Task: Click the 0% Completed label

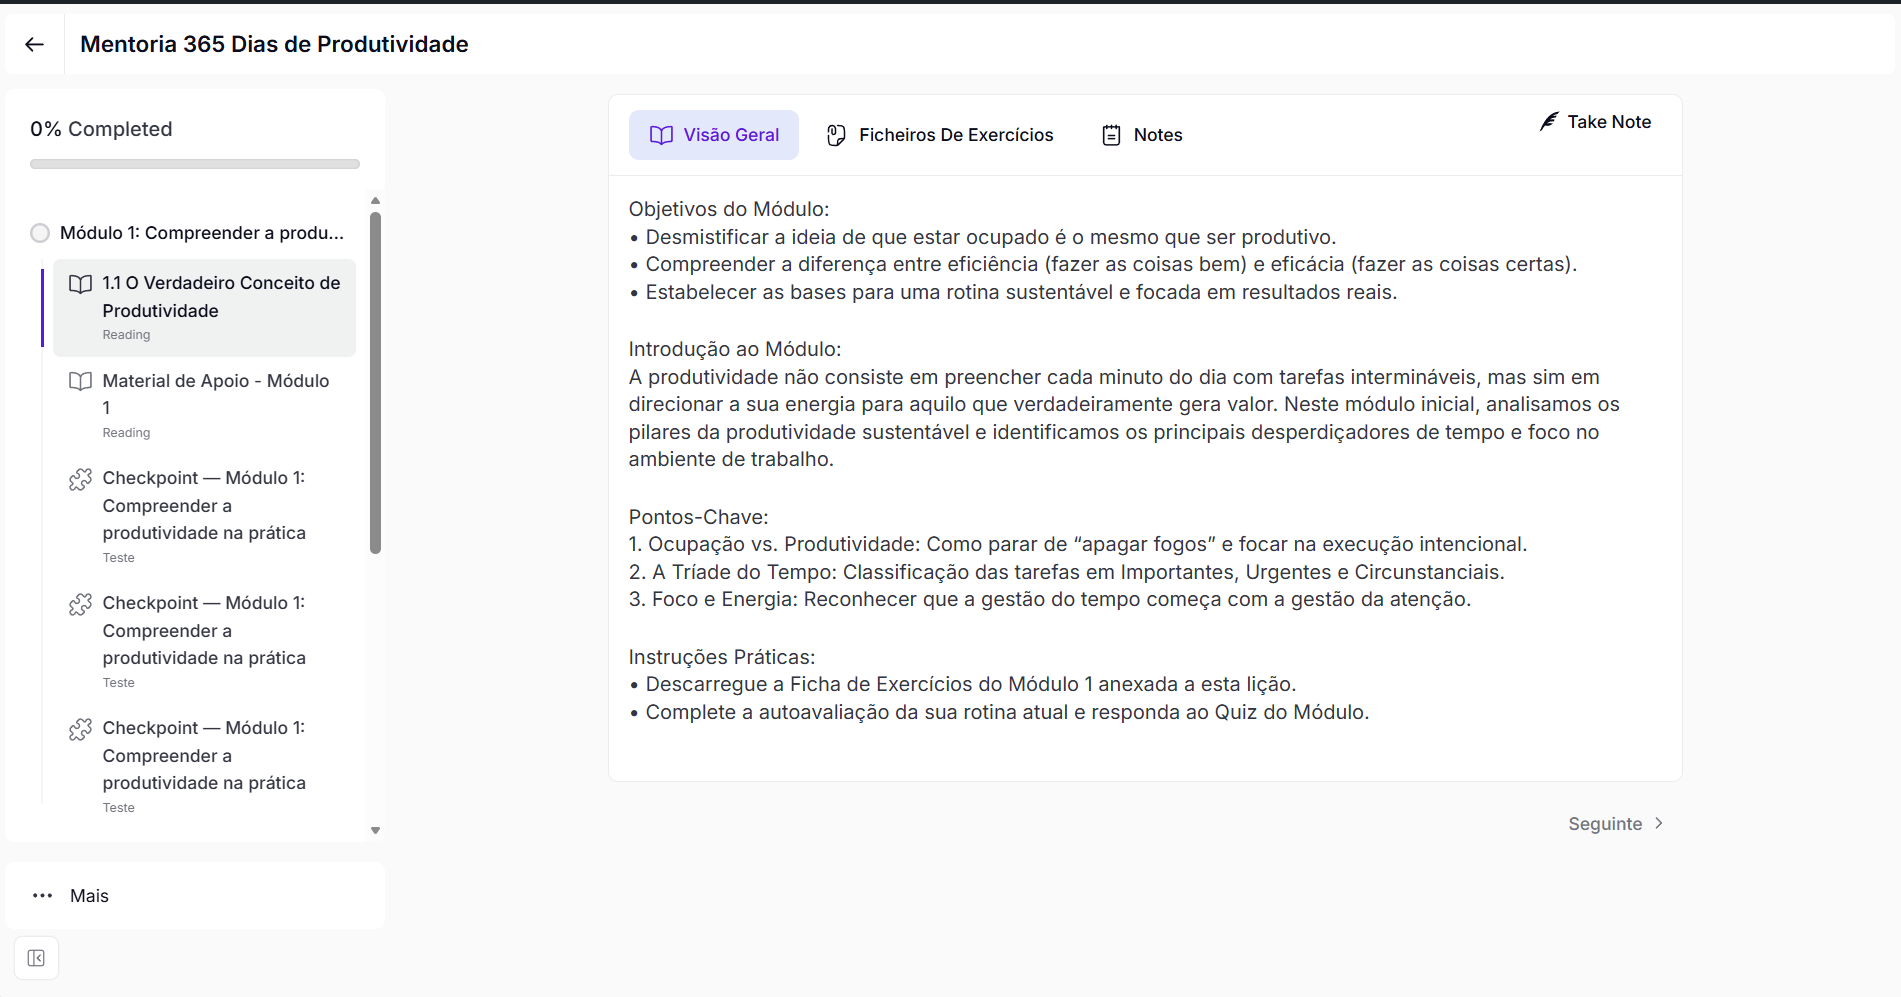Action: click(x=101, y=129)
